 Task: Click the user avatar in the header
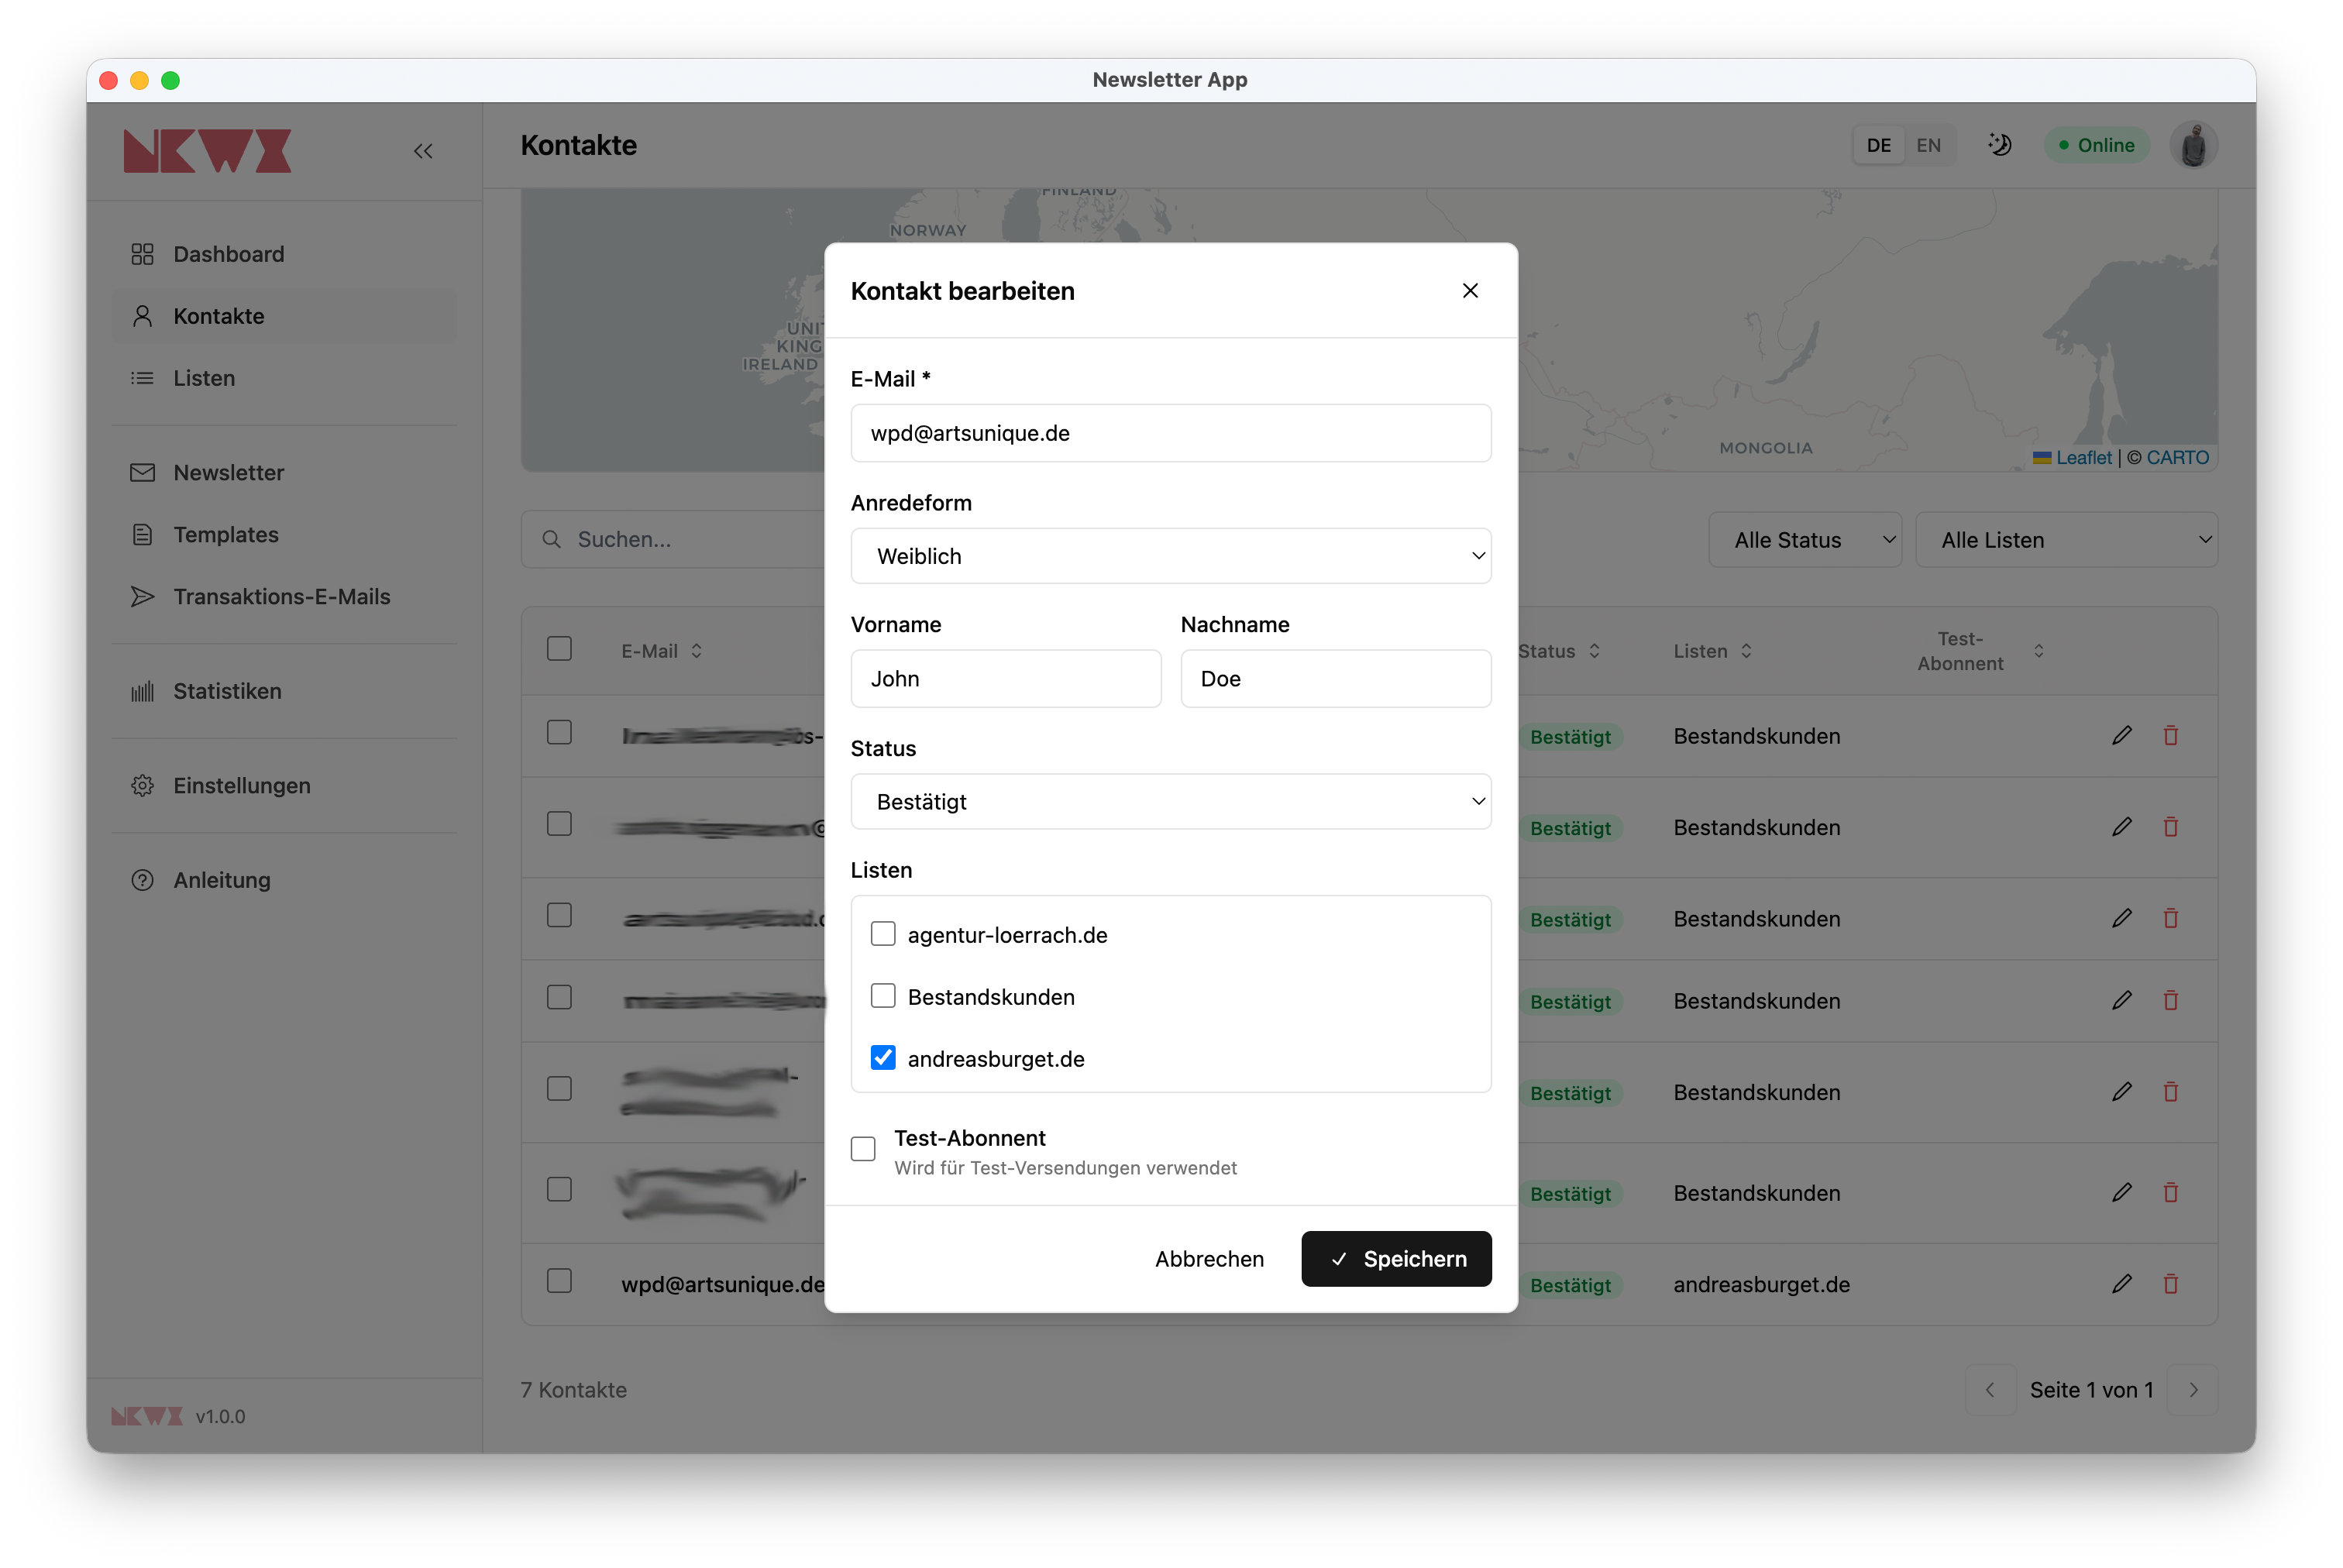click(x=2193, y=146)
